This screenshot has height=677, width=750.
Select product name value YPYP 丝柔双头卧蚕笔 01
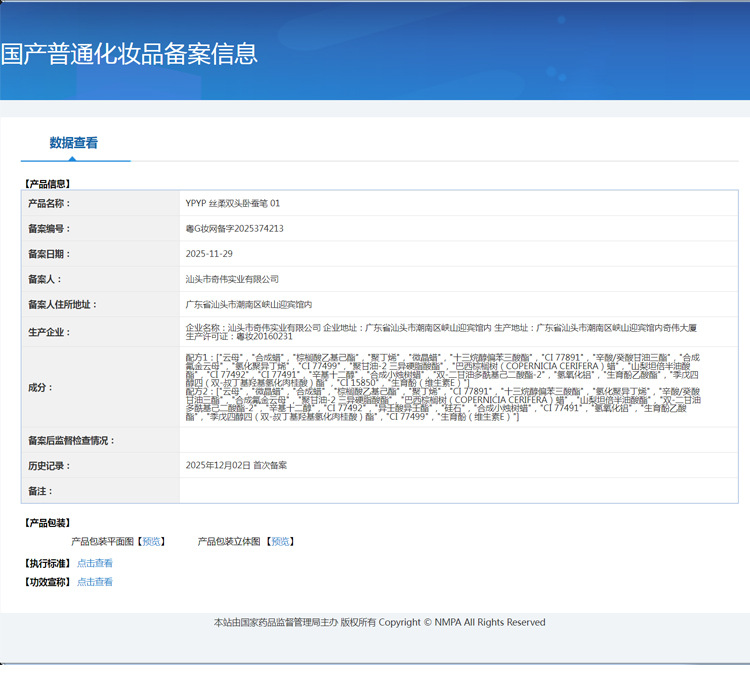[232, 203]
